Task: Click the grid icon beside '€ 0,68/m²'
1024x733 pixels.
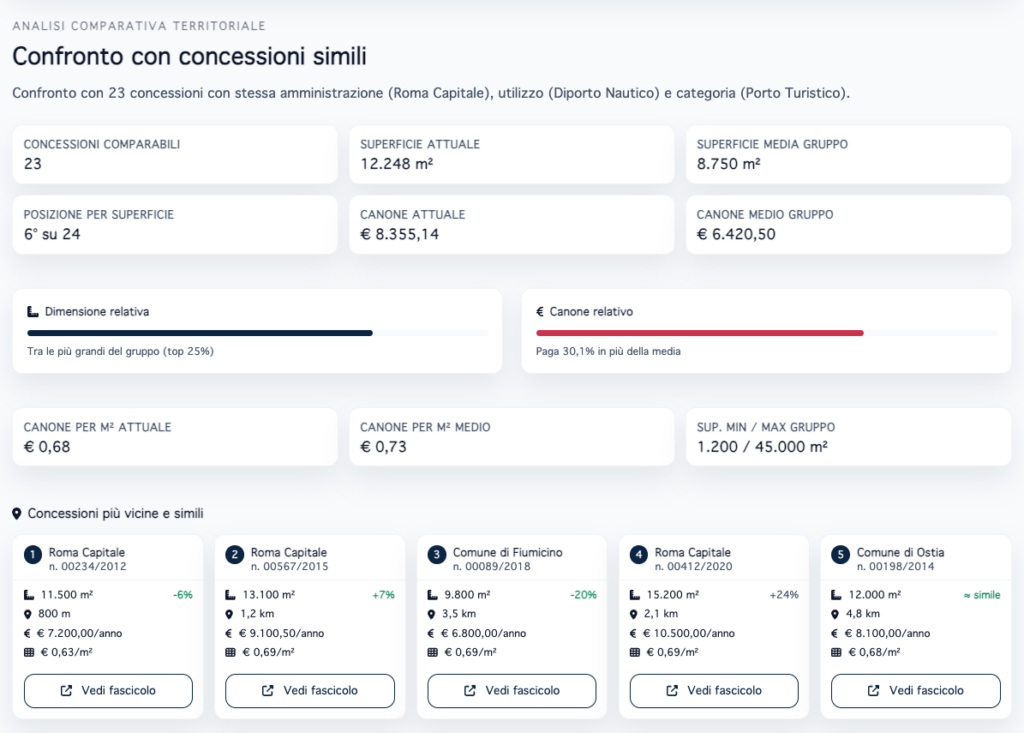Action: (837, 652)
